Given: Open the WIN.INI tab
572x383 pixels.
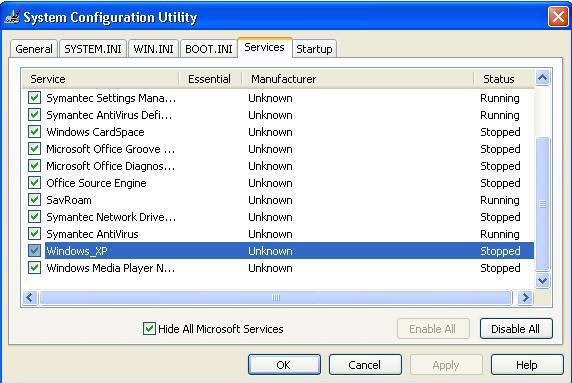Looking at the screenshot, I should pos(153,49).
